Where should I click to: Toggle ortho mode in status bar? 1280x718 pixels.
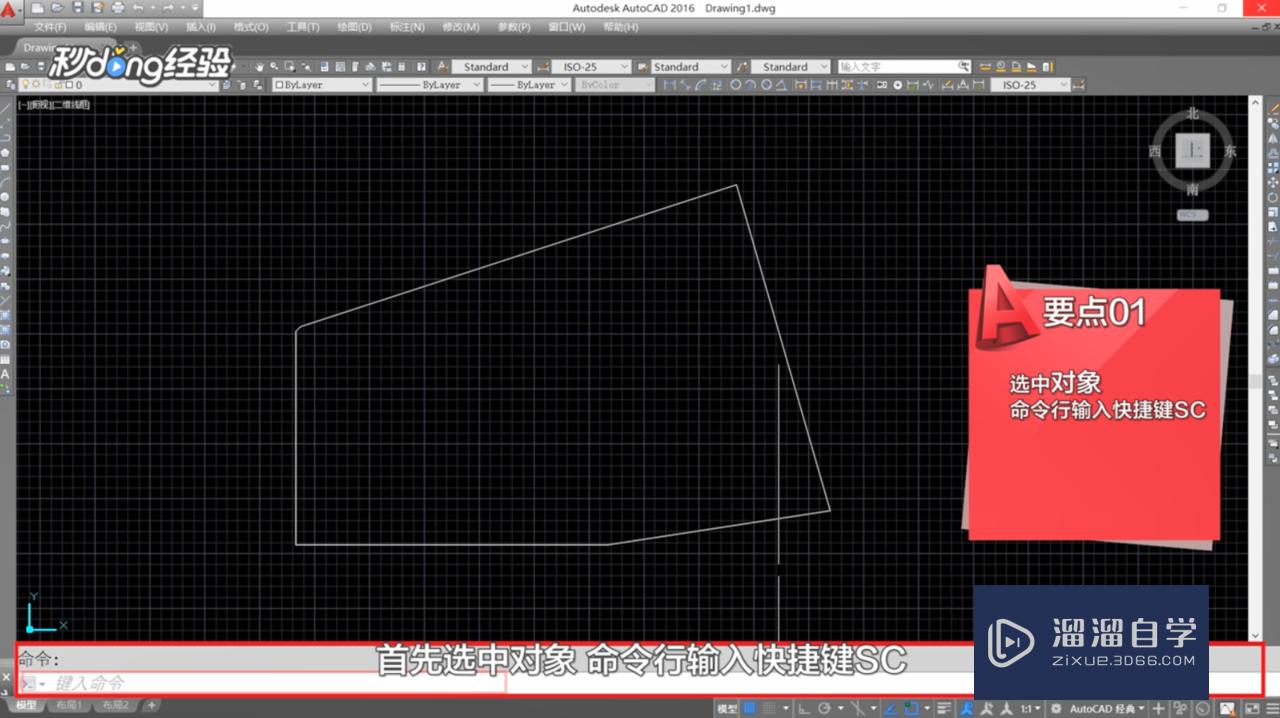[802, 708]
